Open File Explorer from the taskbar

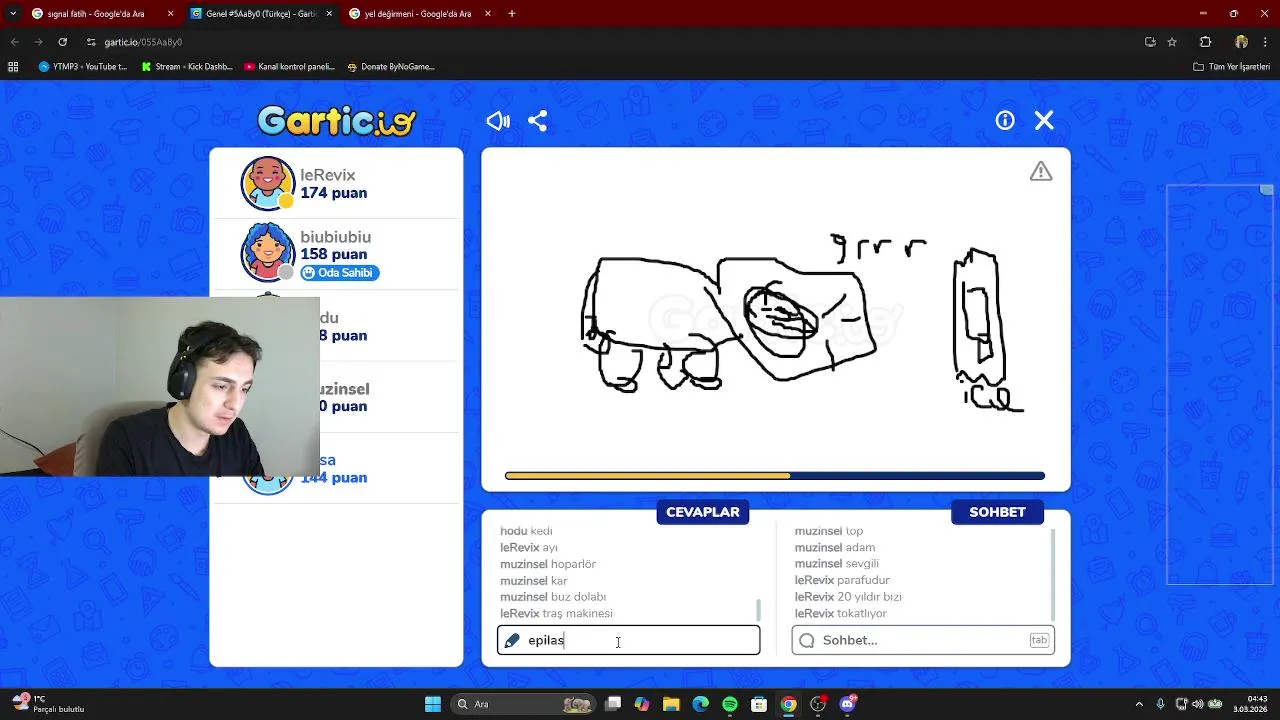point(671,704)
